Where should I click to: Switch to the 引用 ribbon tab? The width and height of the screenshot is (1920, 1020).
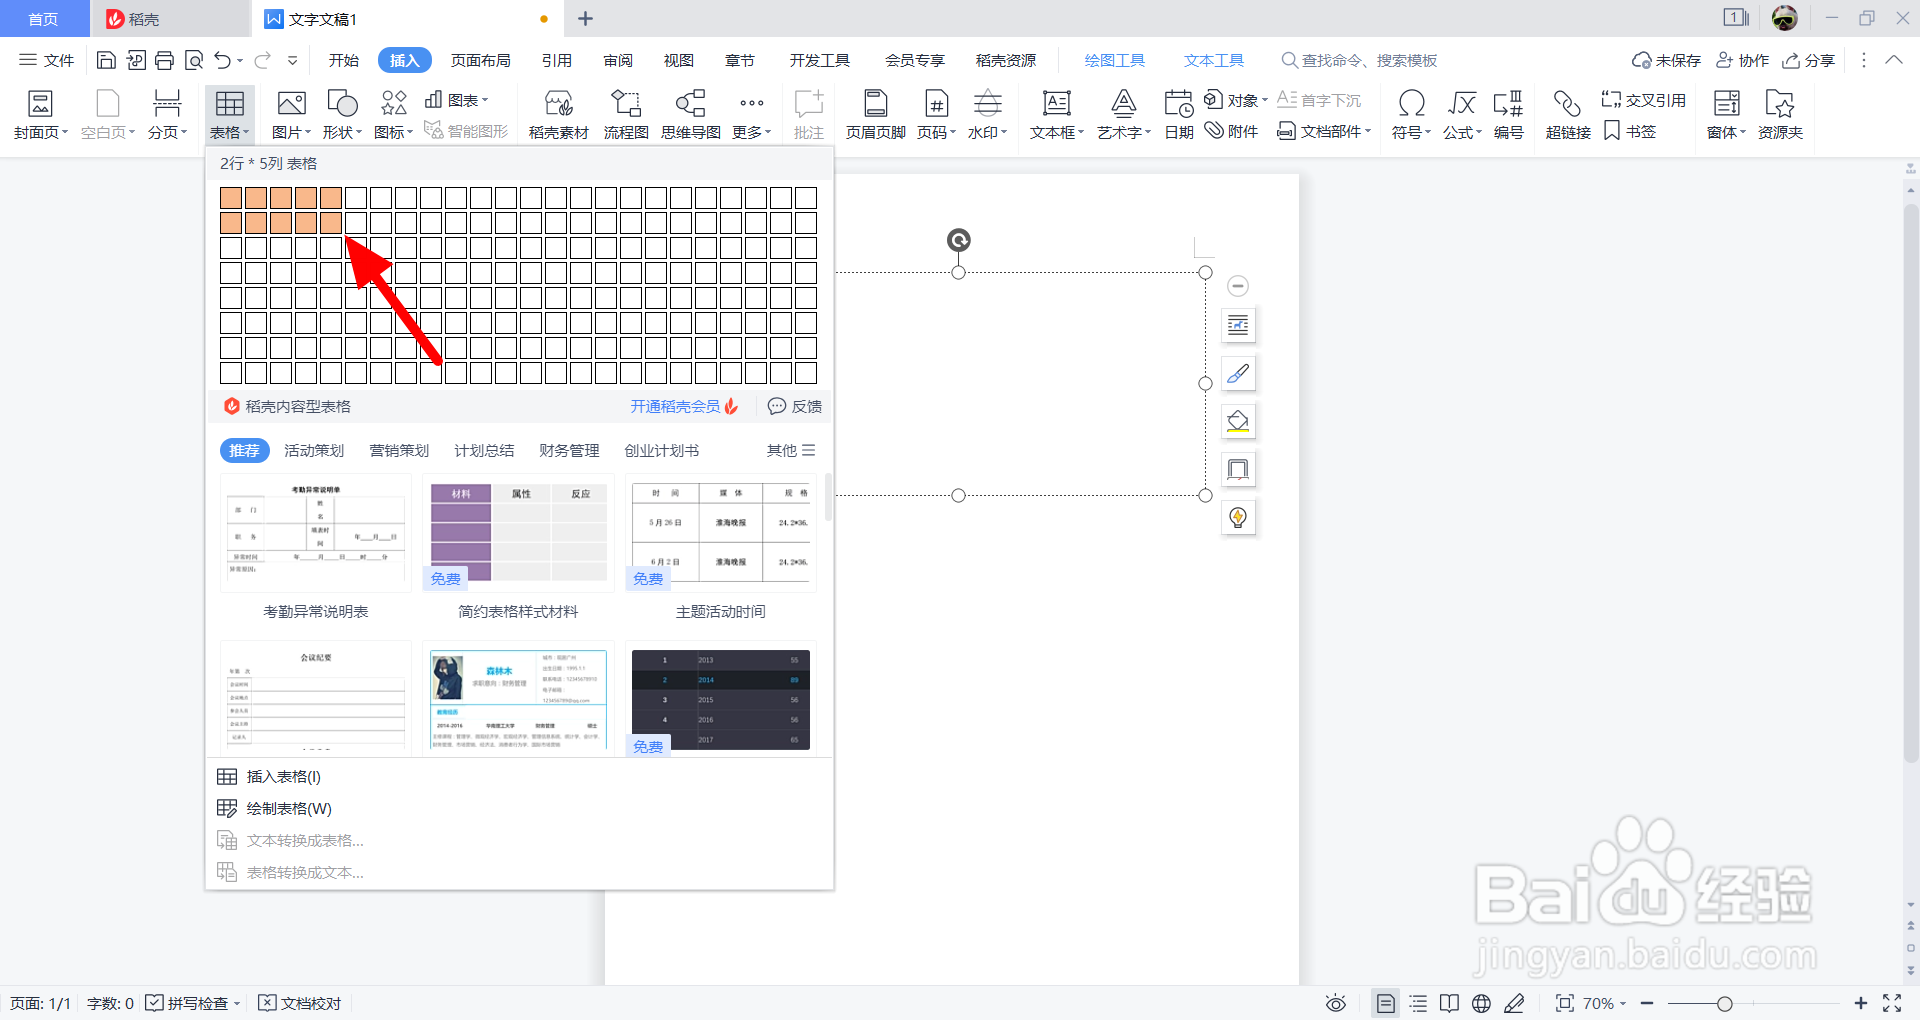[557, 61]
